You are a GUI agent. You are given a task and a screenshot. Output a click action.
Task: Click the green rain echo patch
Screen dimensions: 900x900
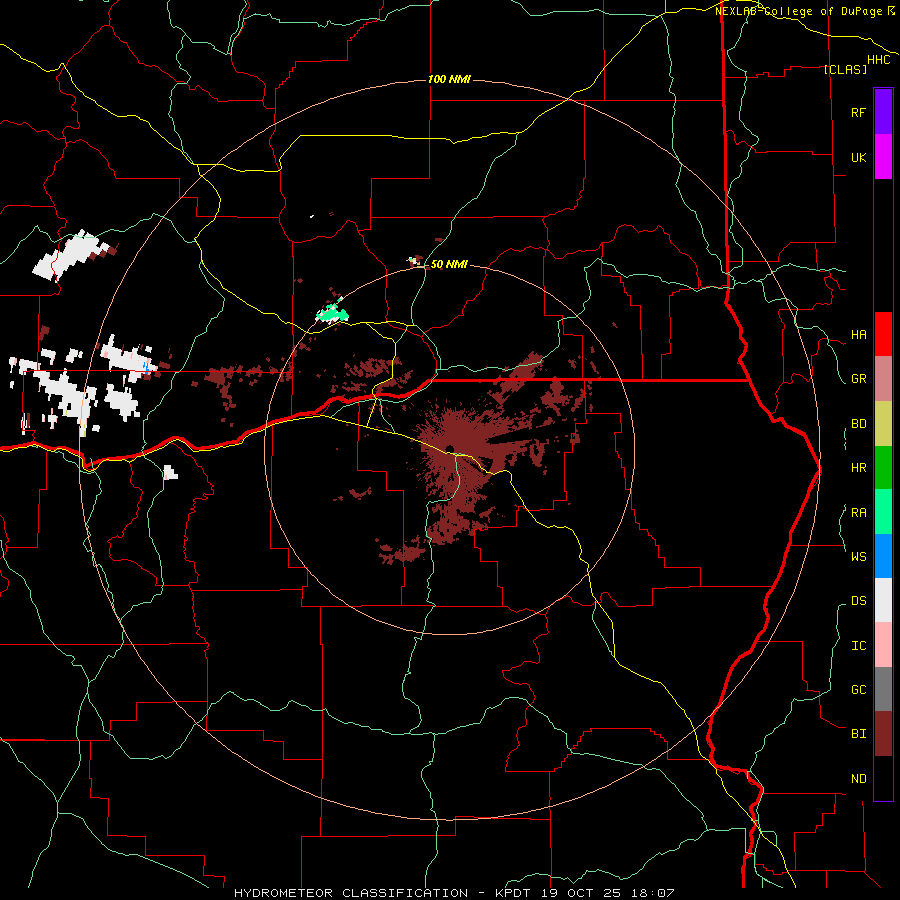[x=332, y=313]
